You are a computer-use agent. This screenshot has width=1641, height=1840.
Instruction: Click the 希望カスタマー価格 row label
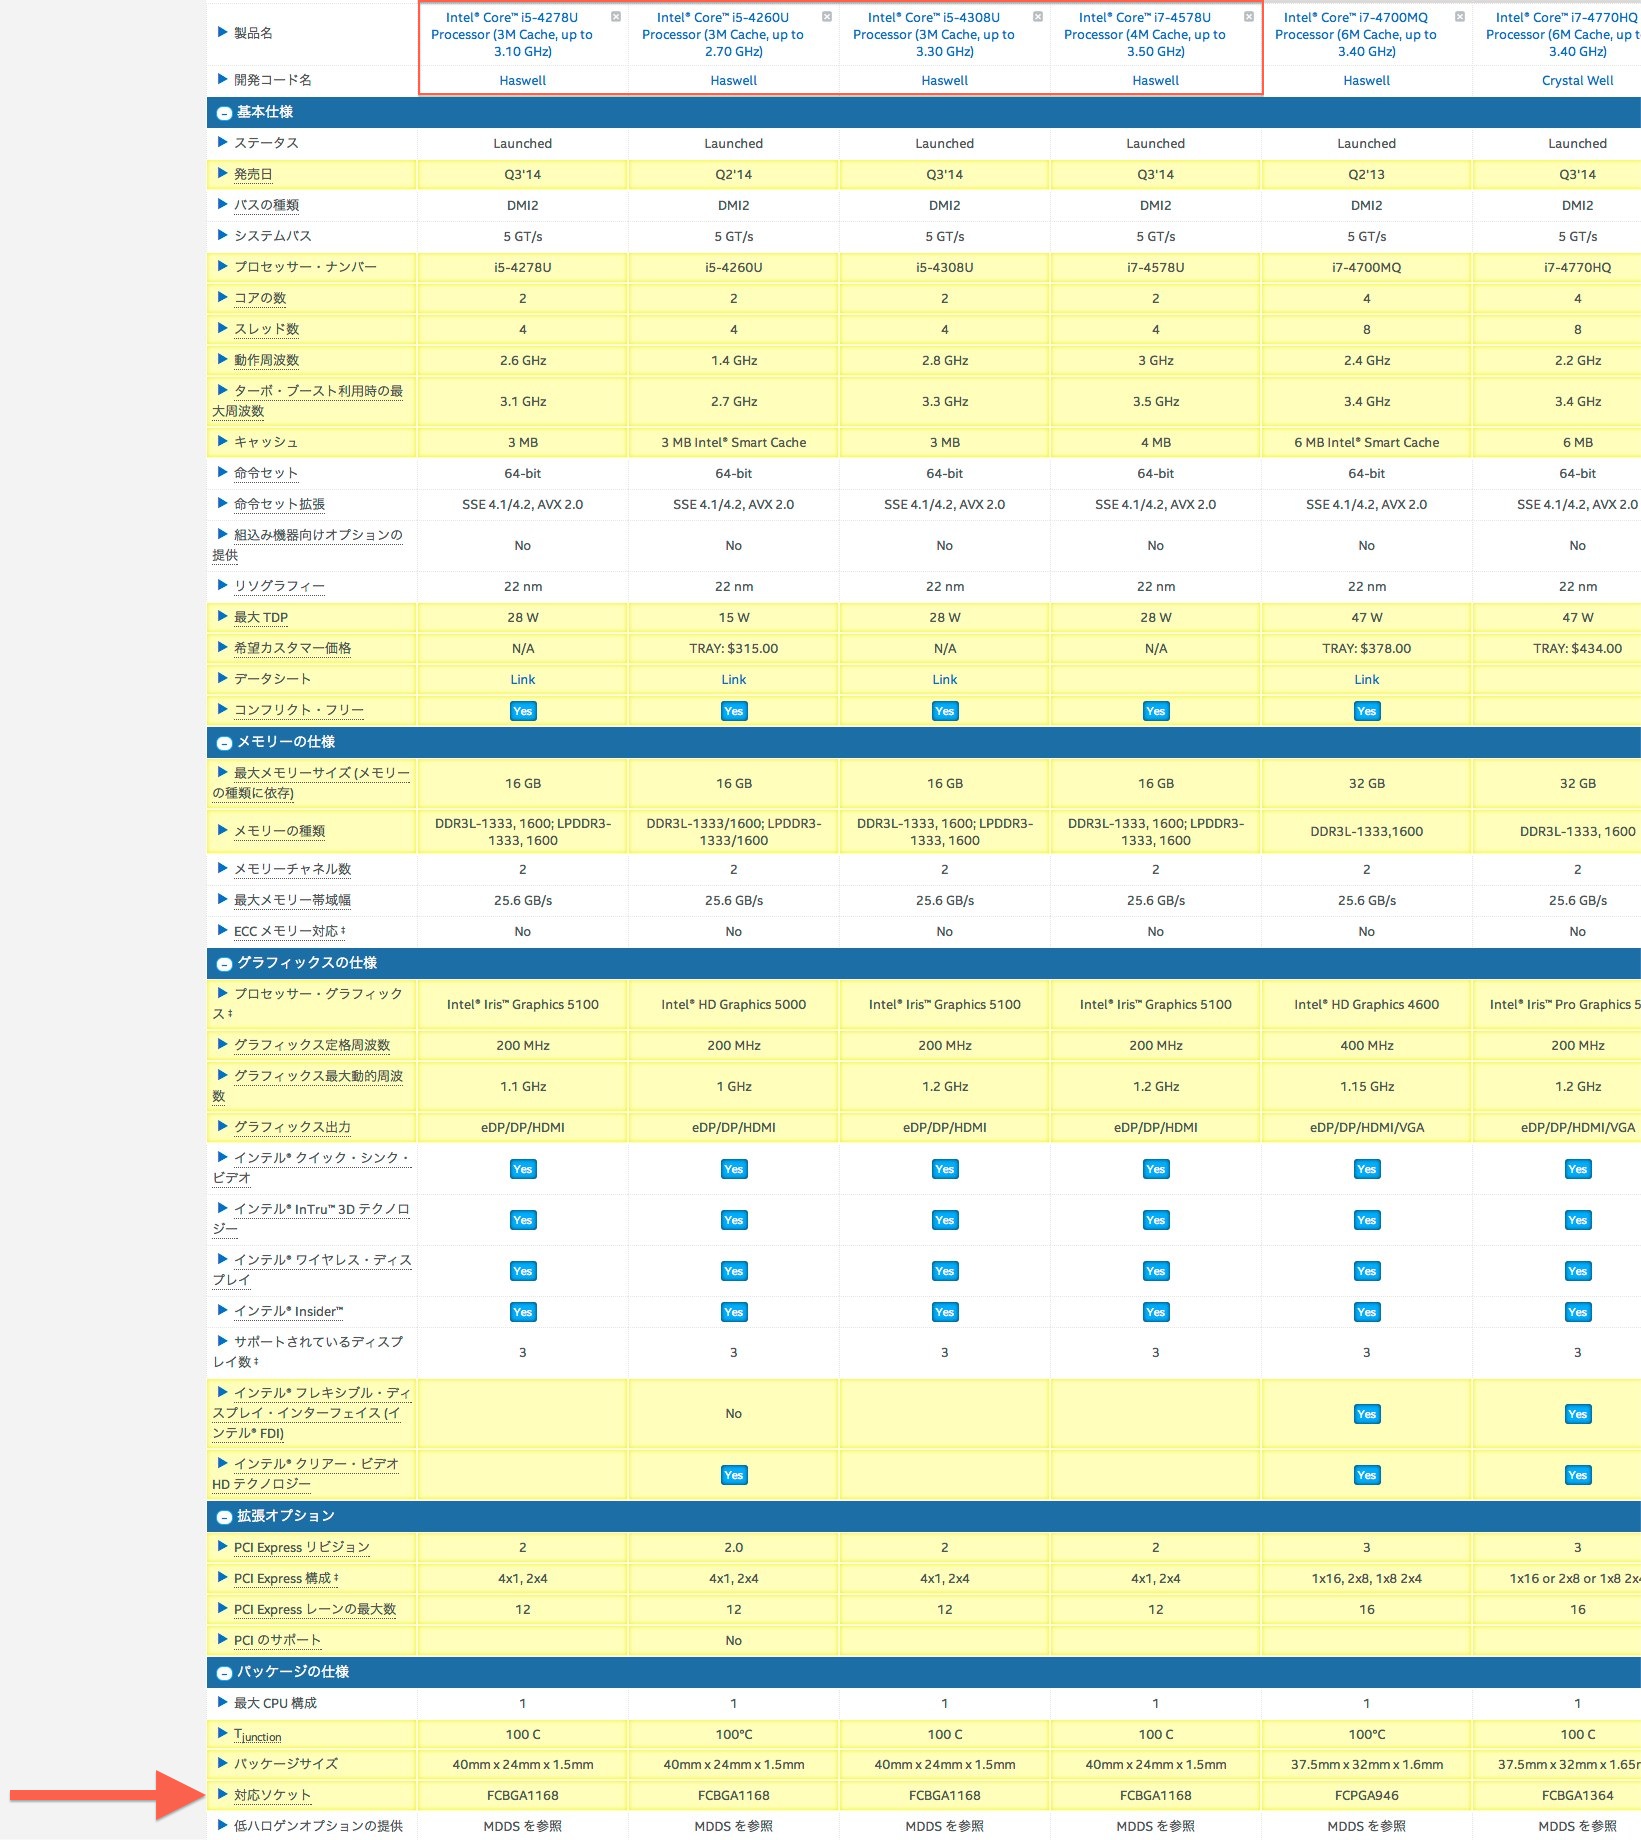(292, 648)
